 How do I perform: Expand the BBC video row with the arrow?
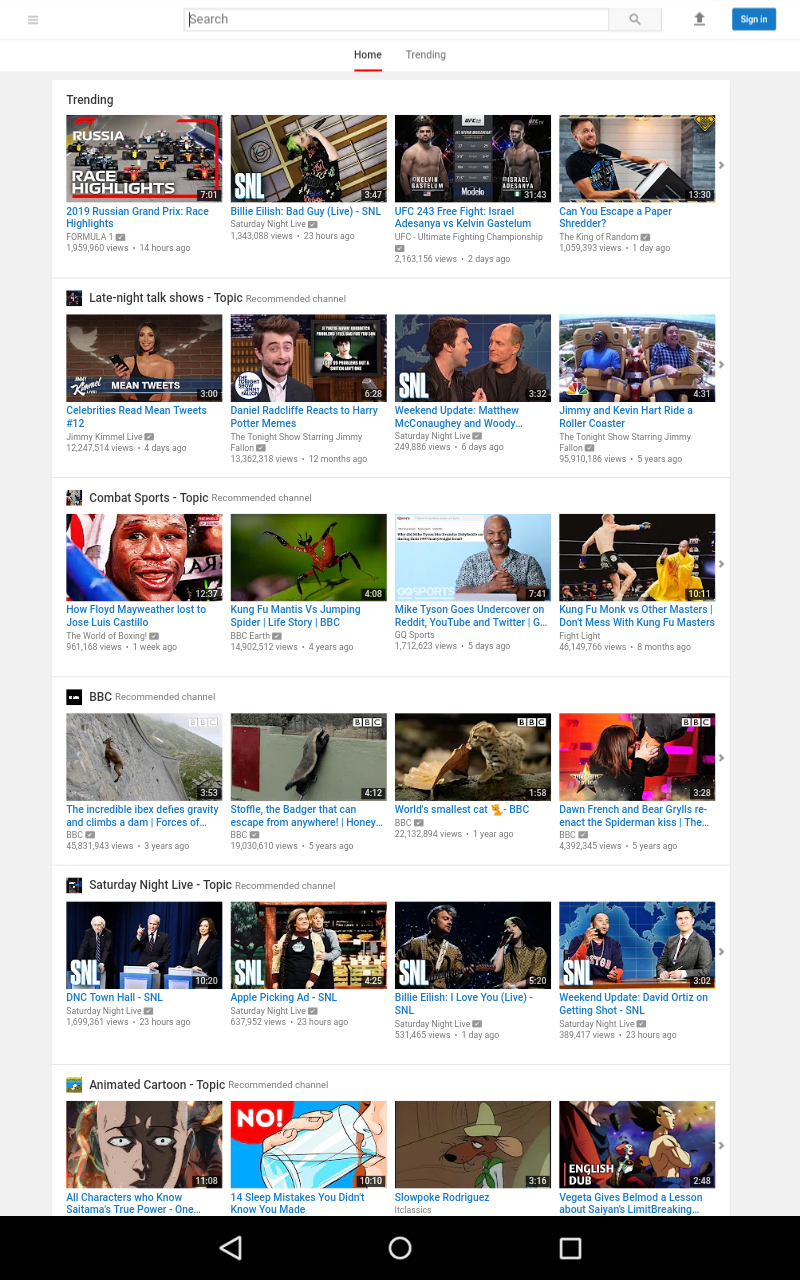[721, 757]
